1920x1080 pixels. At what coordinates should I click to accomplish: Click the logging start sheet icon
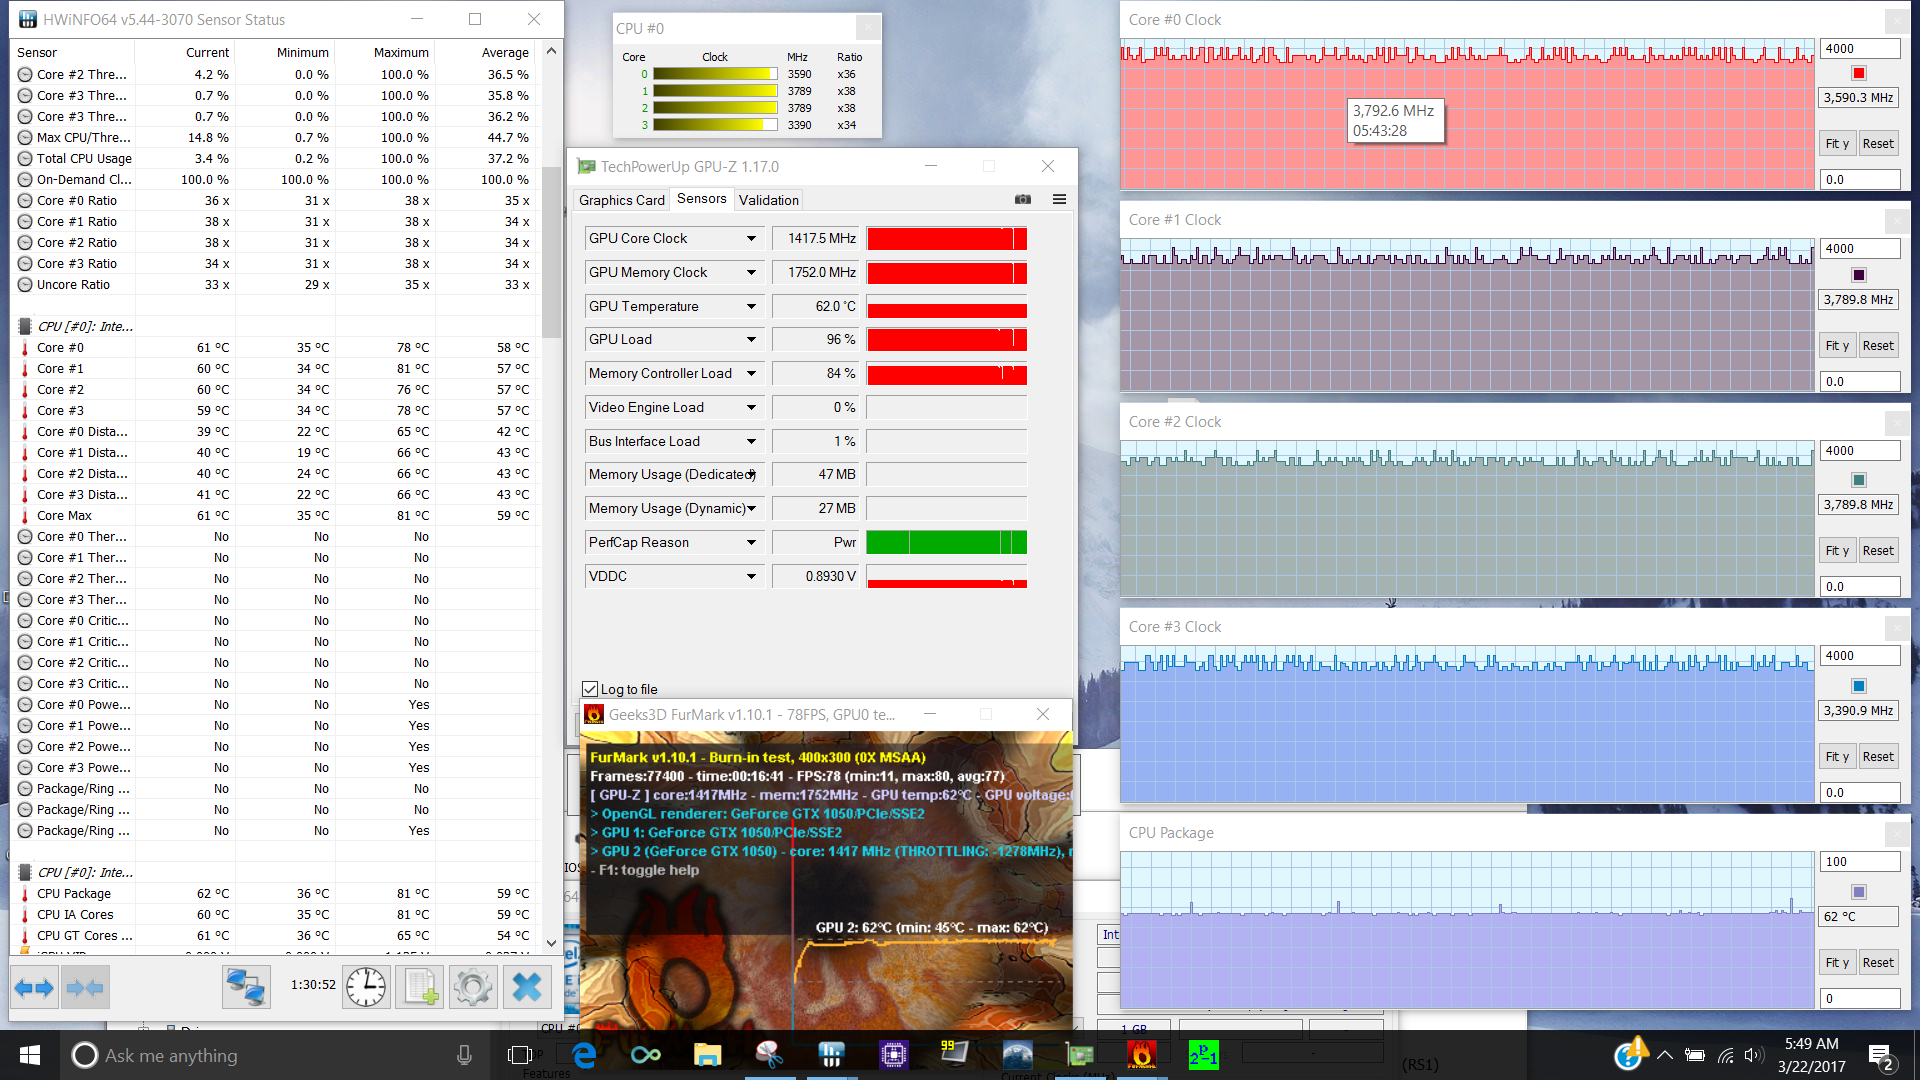point(420,988)
